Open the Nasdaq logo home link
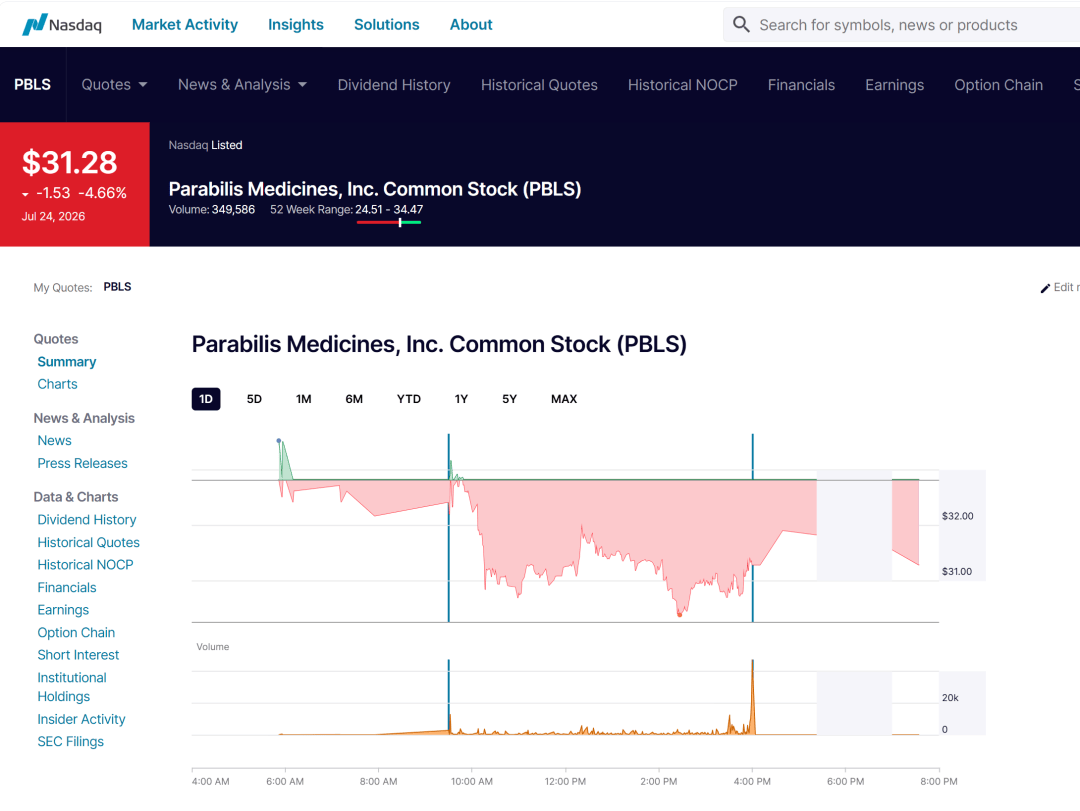 coord(62,25)
